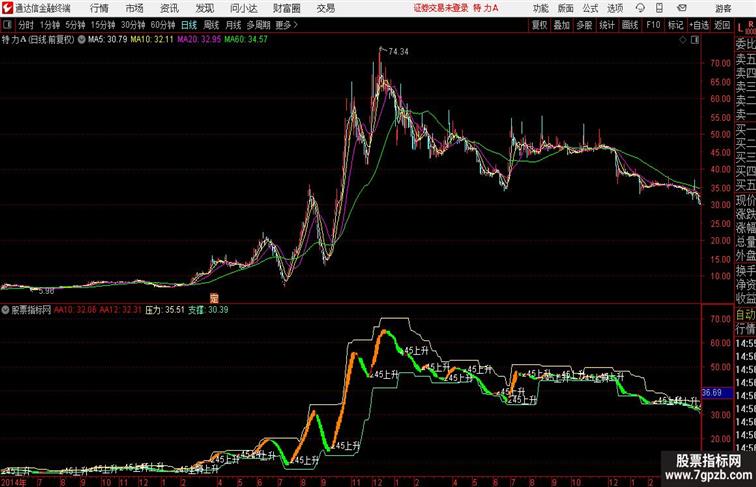Image resolution: width=756 pixels, height=487 pixels.
Task: Switch to the 30分钟 period tab
Action: click(x=133, y=25)
